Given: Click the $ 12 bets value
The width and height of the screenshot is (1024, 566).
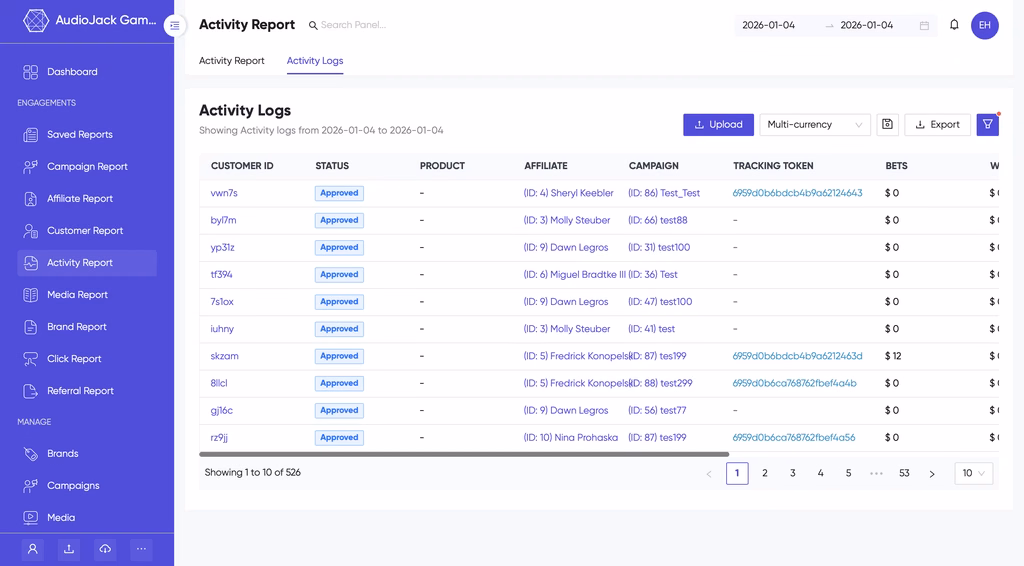Looking at the screenshot, I should [x=893, y=356].
